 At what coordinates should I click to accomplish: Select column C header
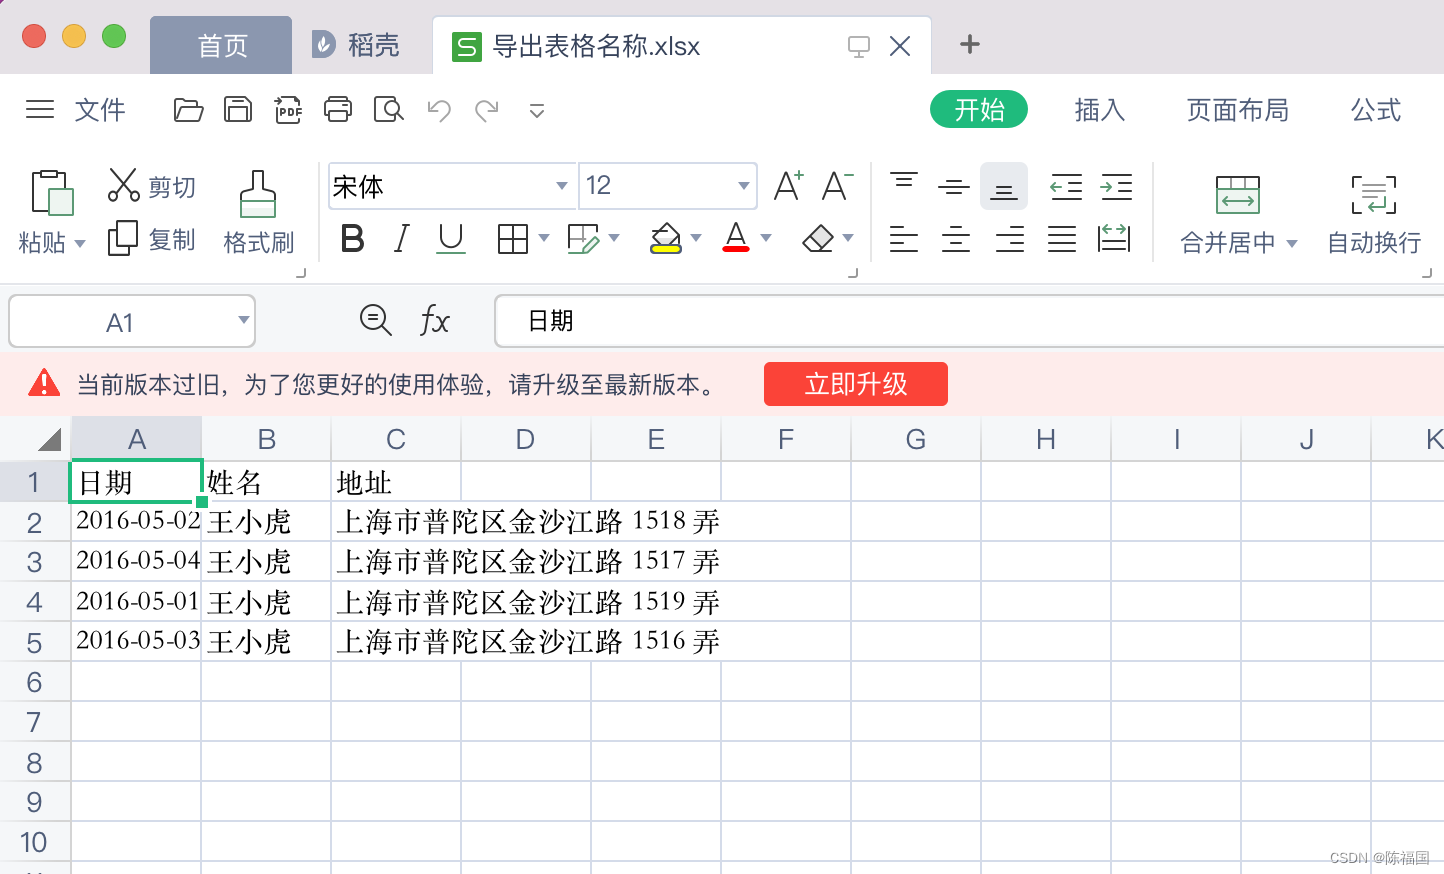click(396, 439)
